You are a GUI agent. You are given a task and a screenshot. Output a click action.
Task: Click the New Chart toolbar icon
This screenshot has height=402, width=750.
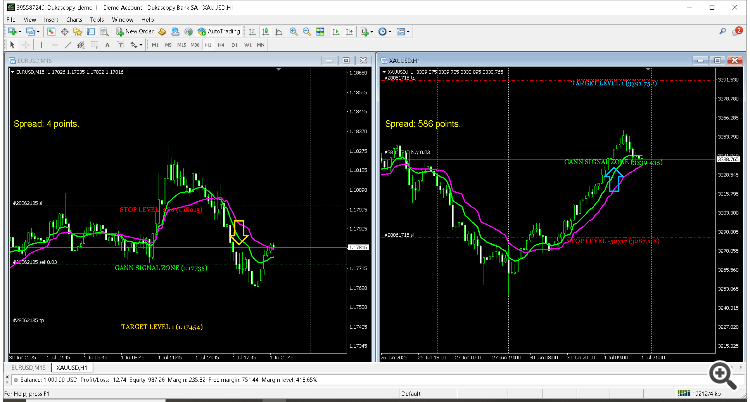click(x=12, y=32)
